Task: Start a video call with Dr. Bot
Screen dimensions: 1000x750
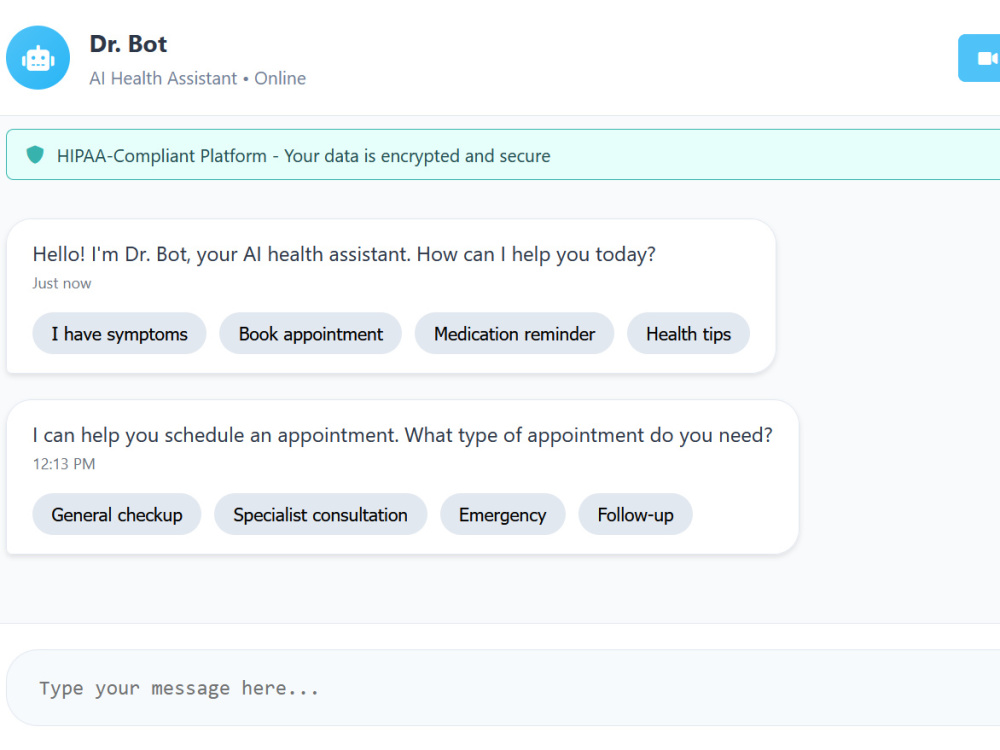Action: click(x=981, y=58)
